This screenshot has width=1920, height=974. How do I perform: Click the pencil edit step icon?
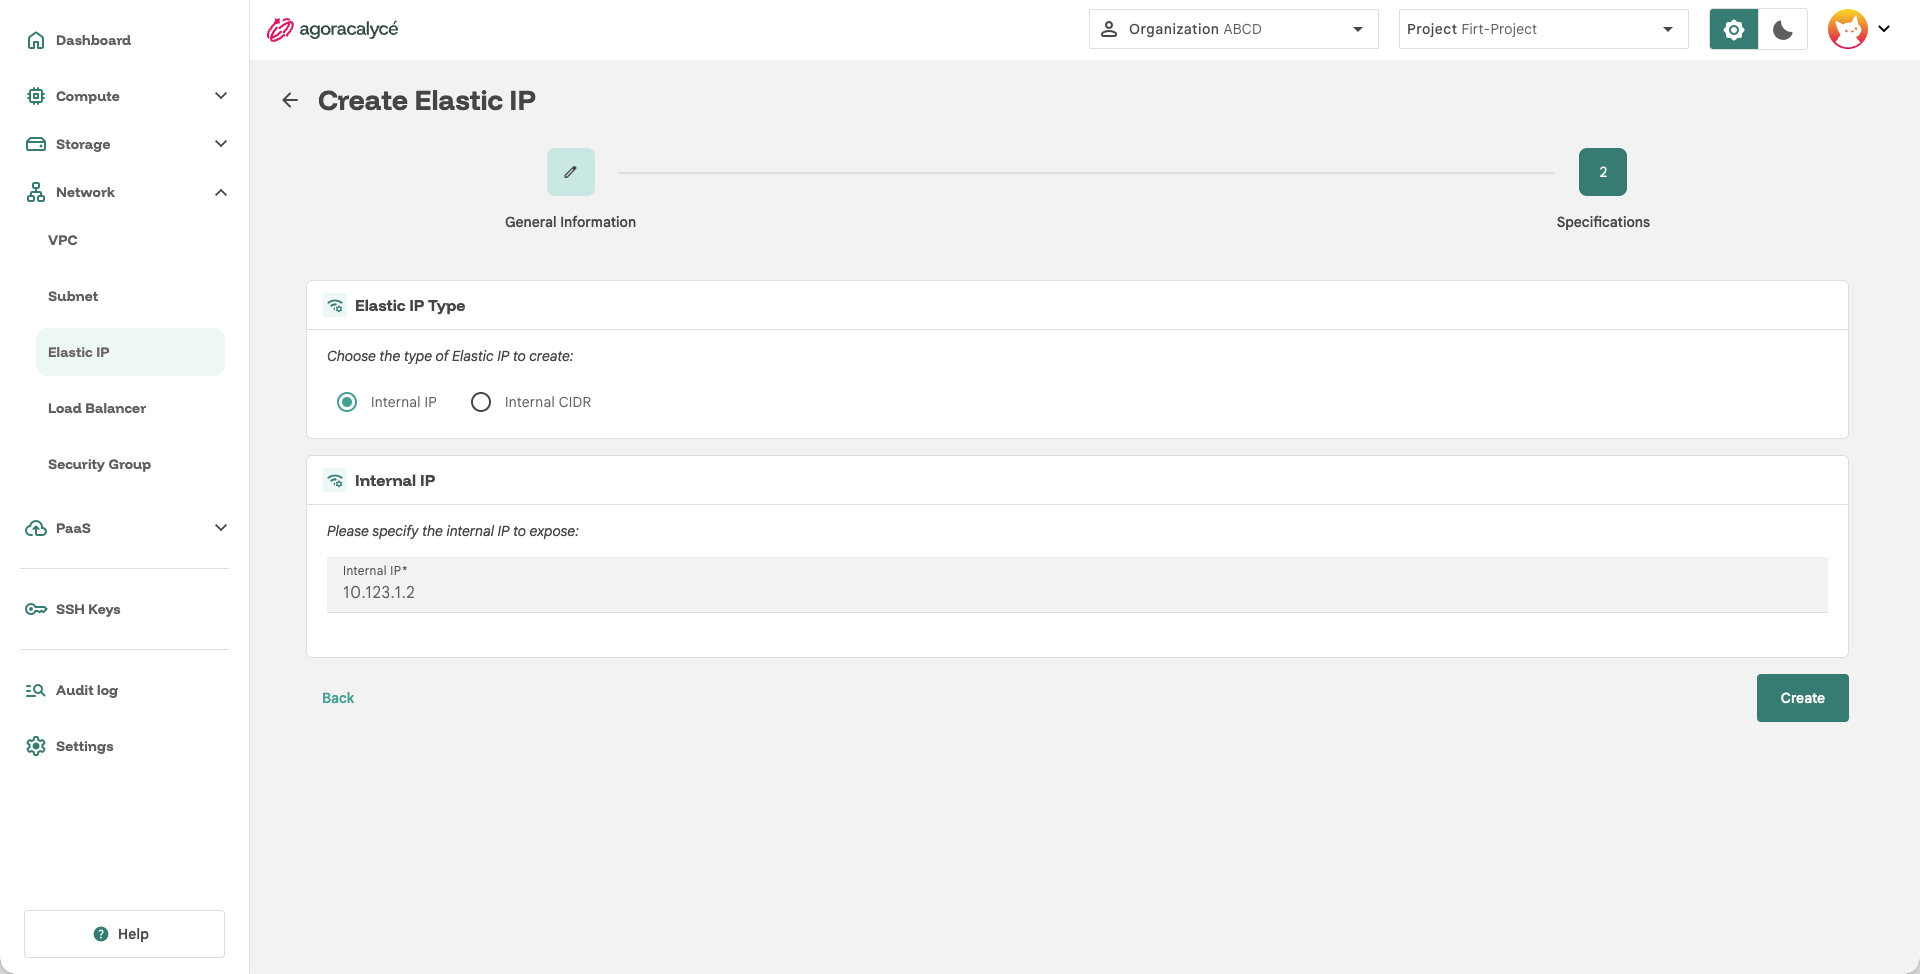coord(571,172)
